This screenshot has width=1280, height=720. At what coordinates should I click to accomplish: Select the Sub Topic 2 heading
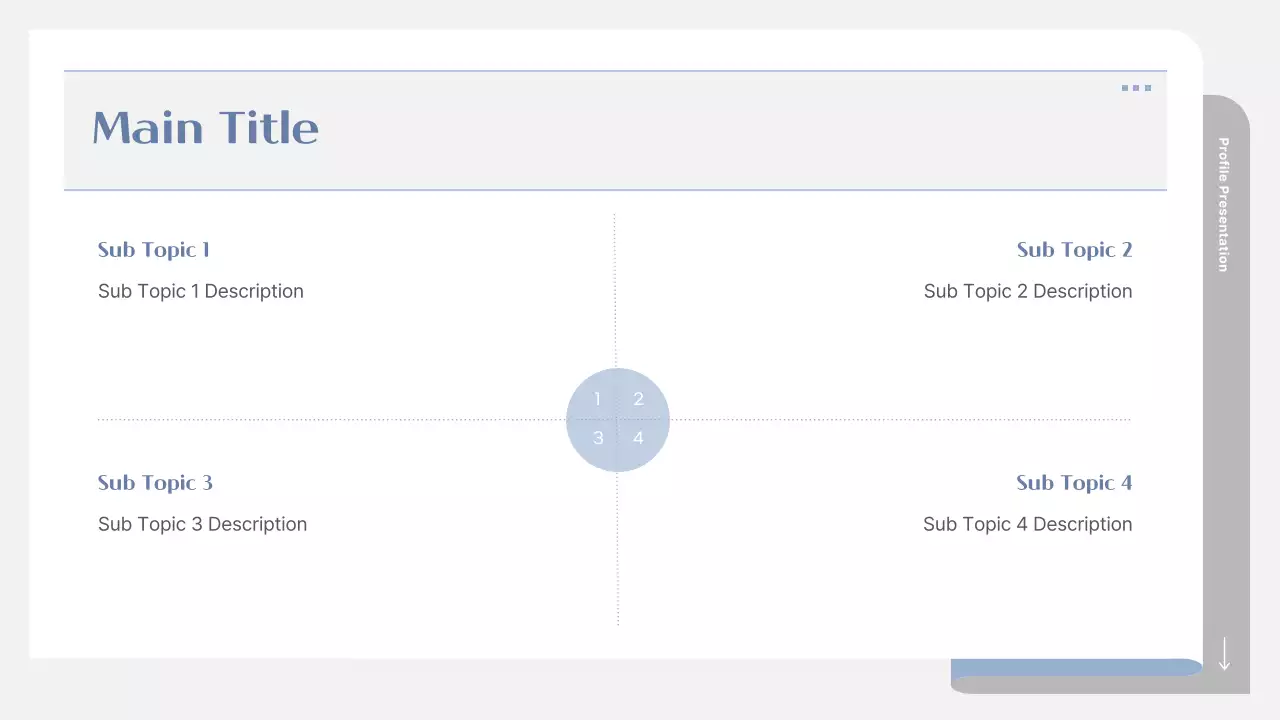coord(1074,250)
